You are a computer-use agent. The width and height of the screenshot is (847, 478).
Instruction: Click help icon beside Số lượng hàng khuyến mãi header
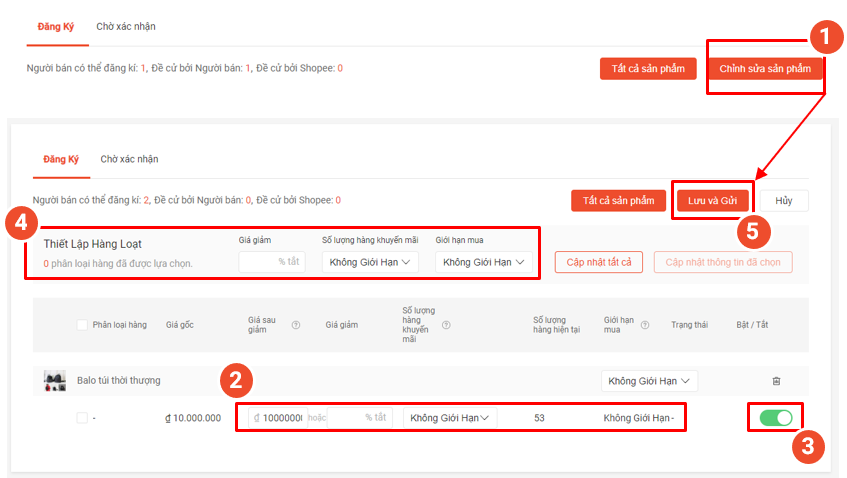(446, 325)
